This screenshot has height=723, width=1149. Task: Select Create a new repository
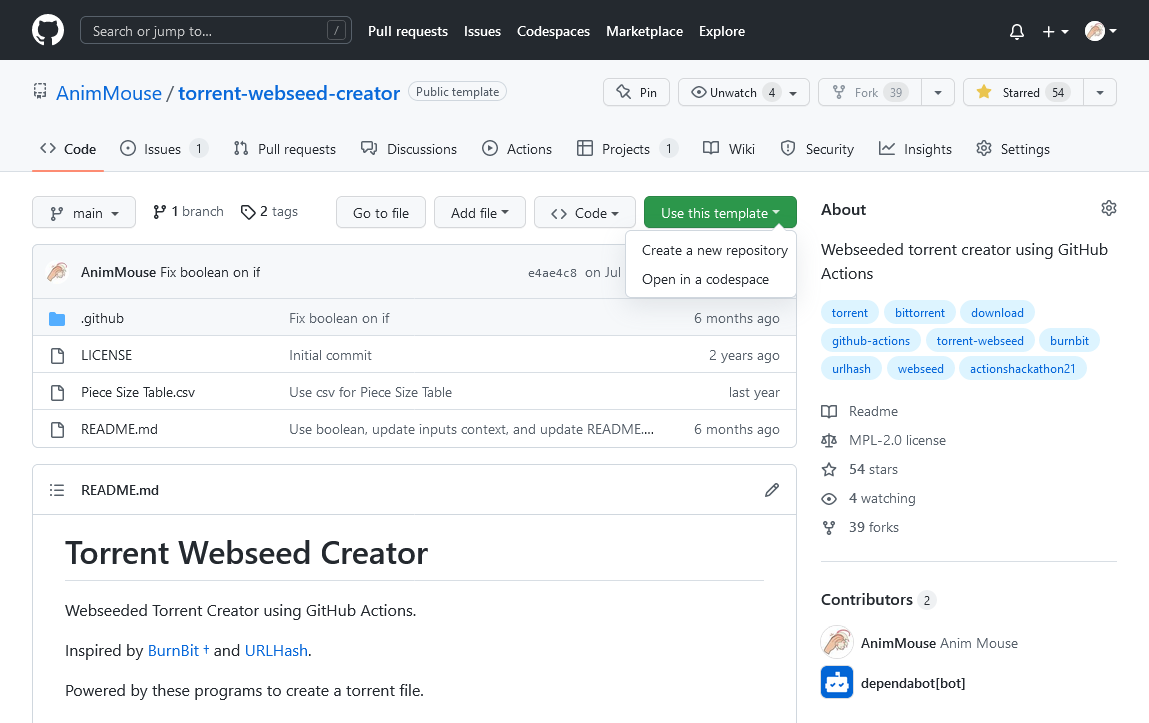pyautogui.click(x=714, y=251)
